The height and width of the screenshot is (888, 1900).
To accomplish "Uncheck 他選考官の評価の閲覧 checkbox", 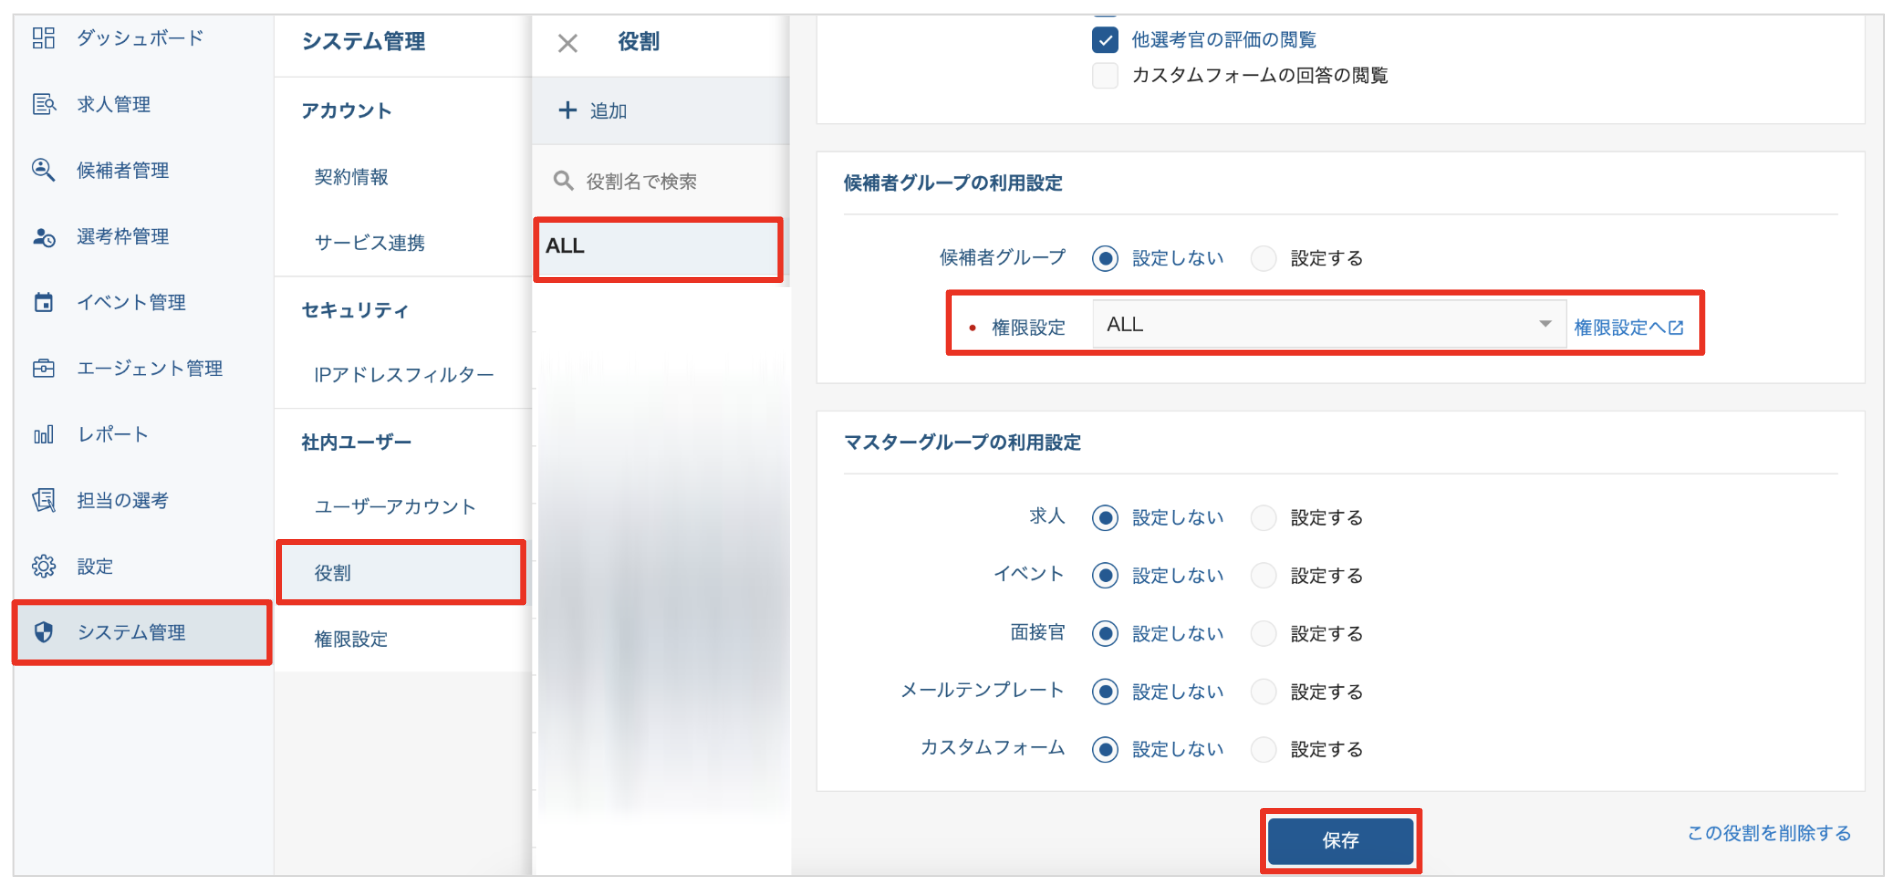I will 1105,40.
